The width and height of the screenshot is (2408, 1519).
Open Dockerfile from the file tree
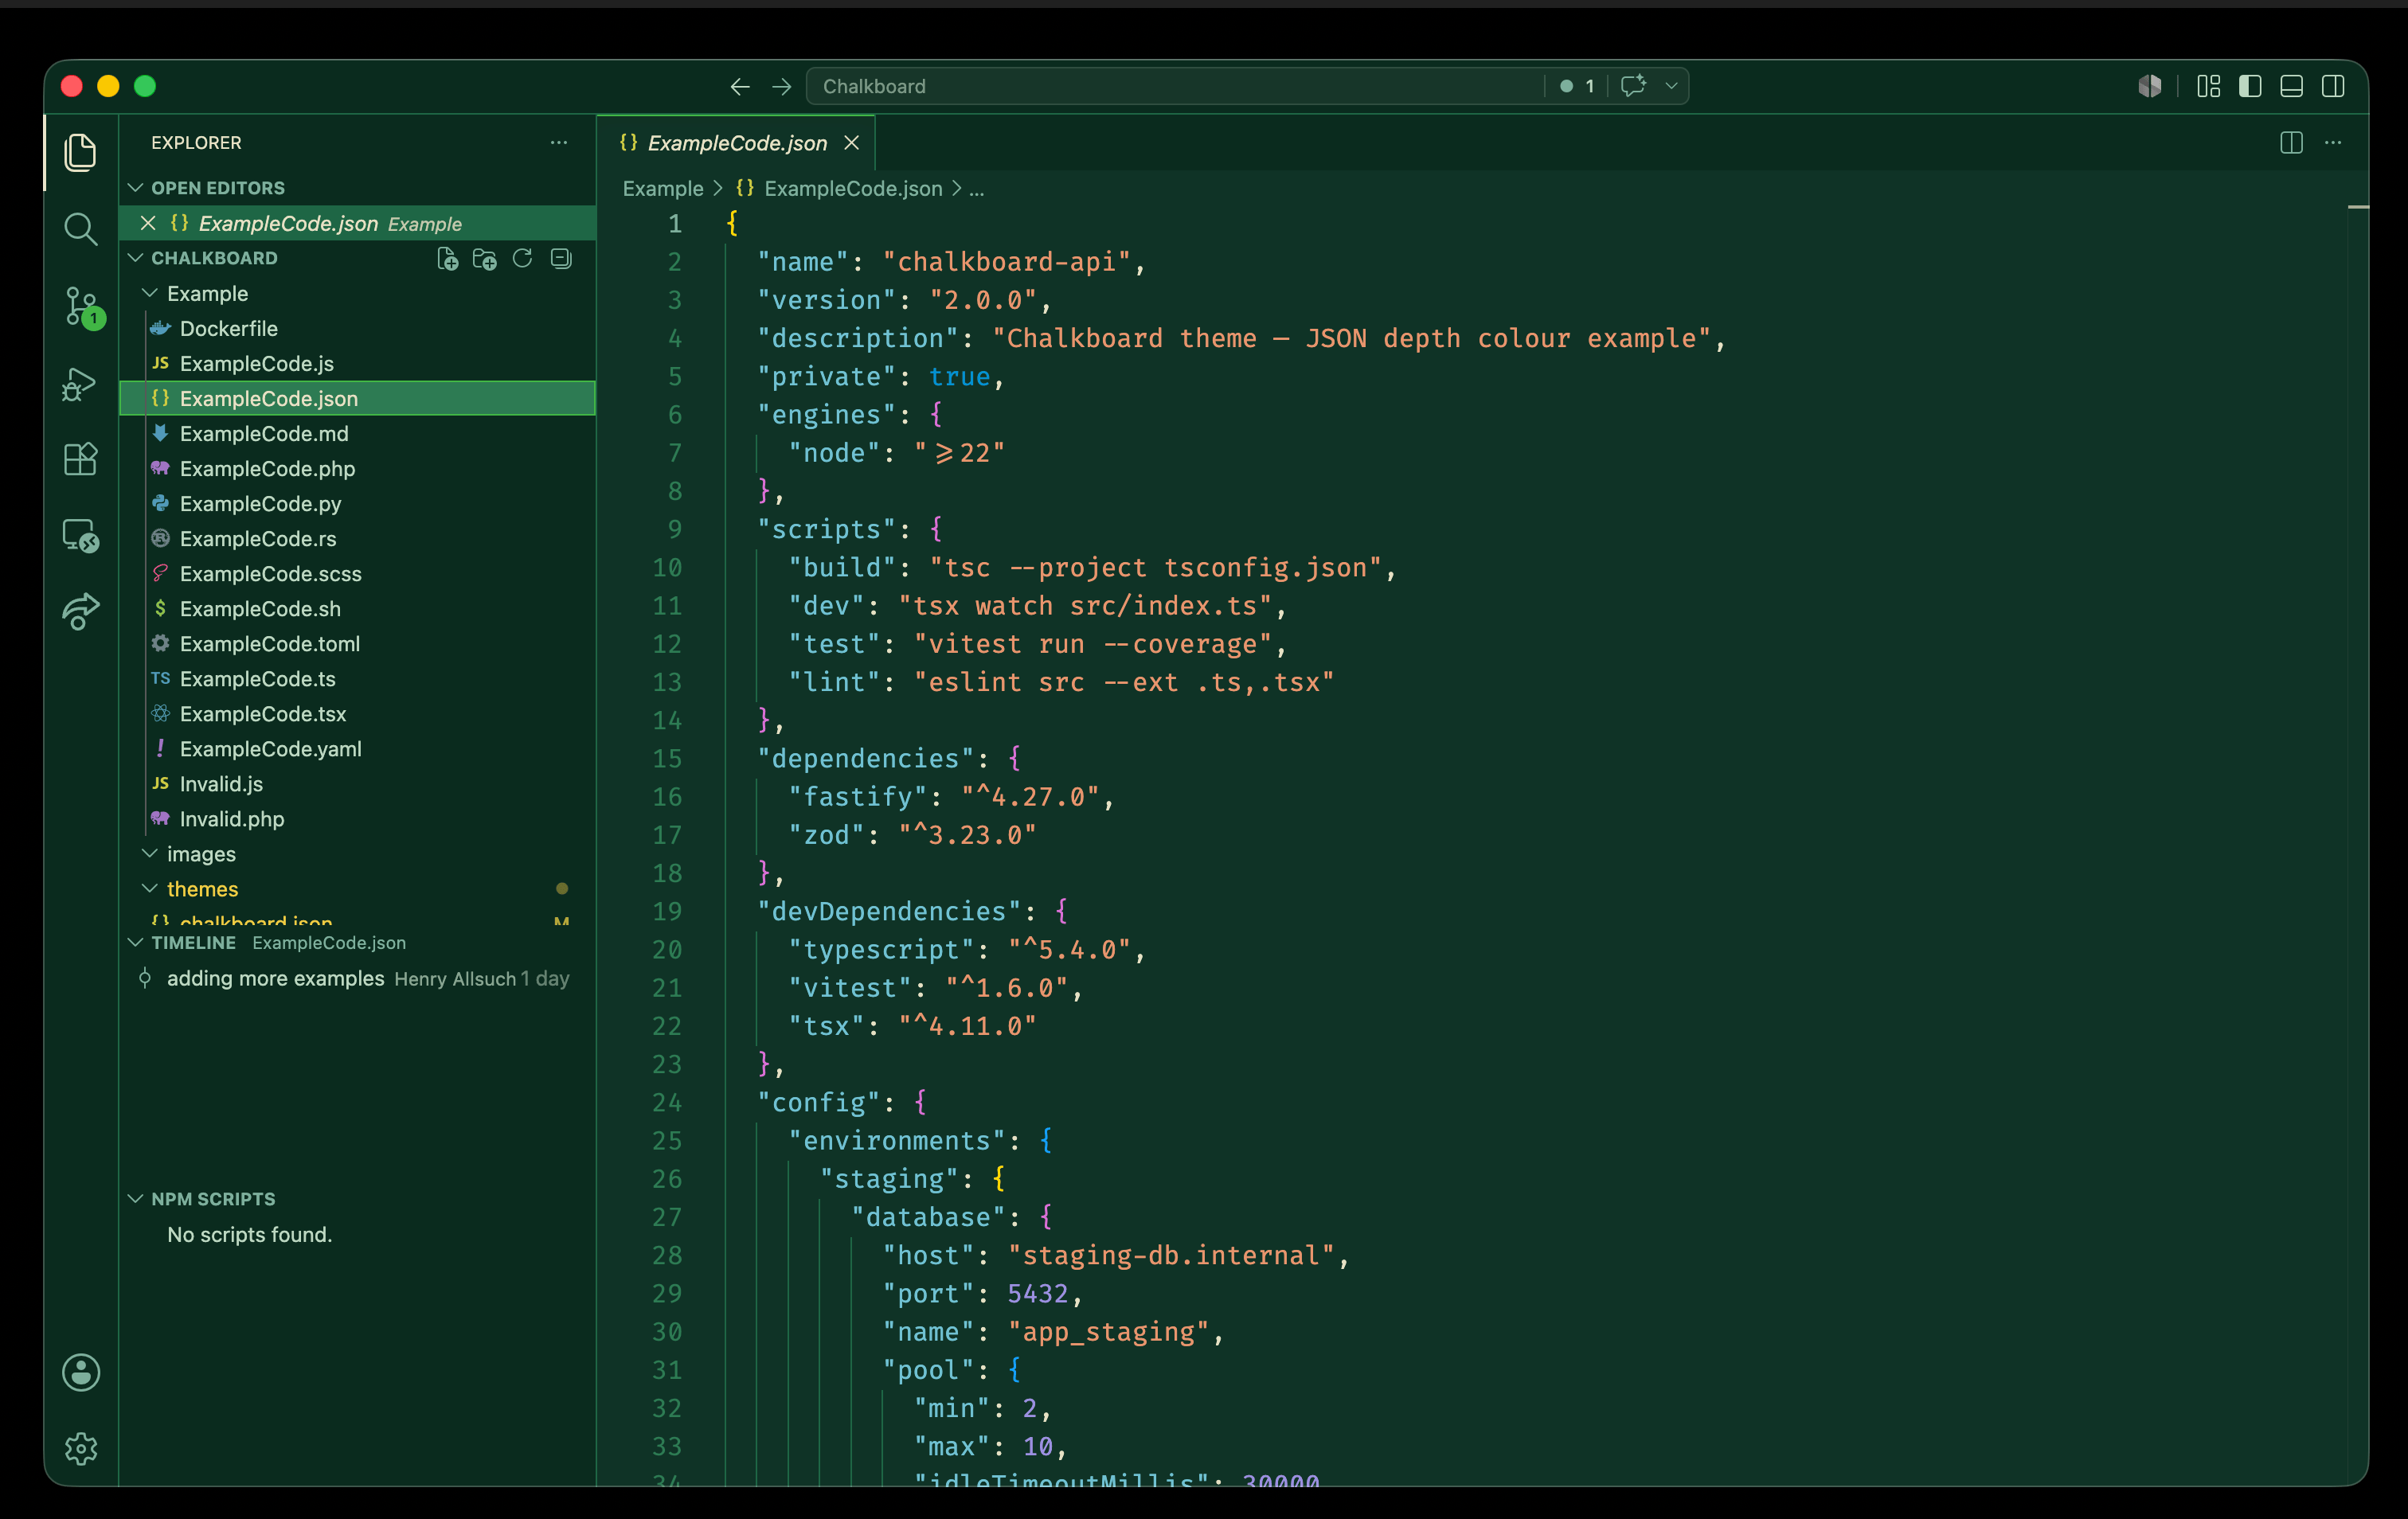357,328
